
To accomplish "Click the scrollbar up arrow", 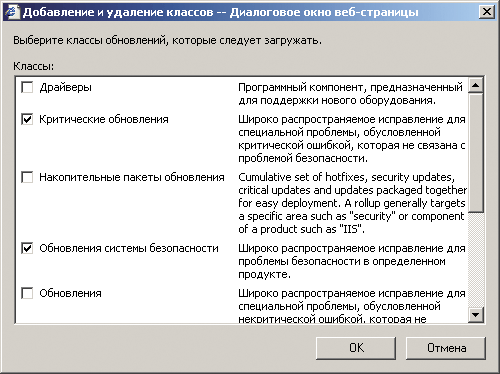I will pos(476,86).
